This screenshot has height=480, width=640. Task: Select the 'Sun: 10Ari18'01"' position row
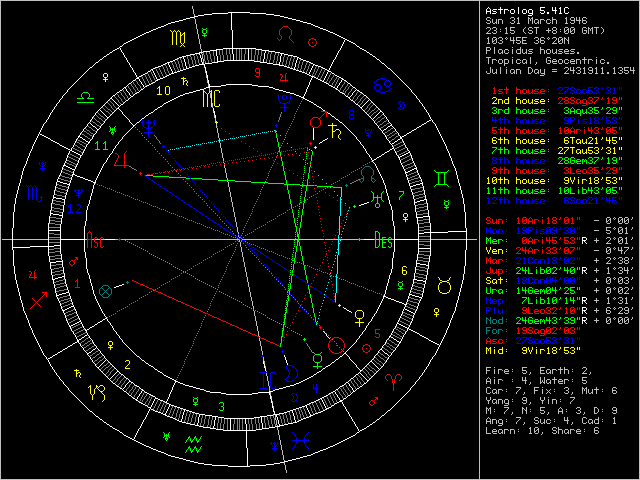tap(560, 221)
